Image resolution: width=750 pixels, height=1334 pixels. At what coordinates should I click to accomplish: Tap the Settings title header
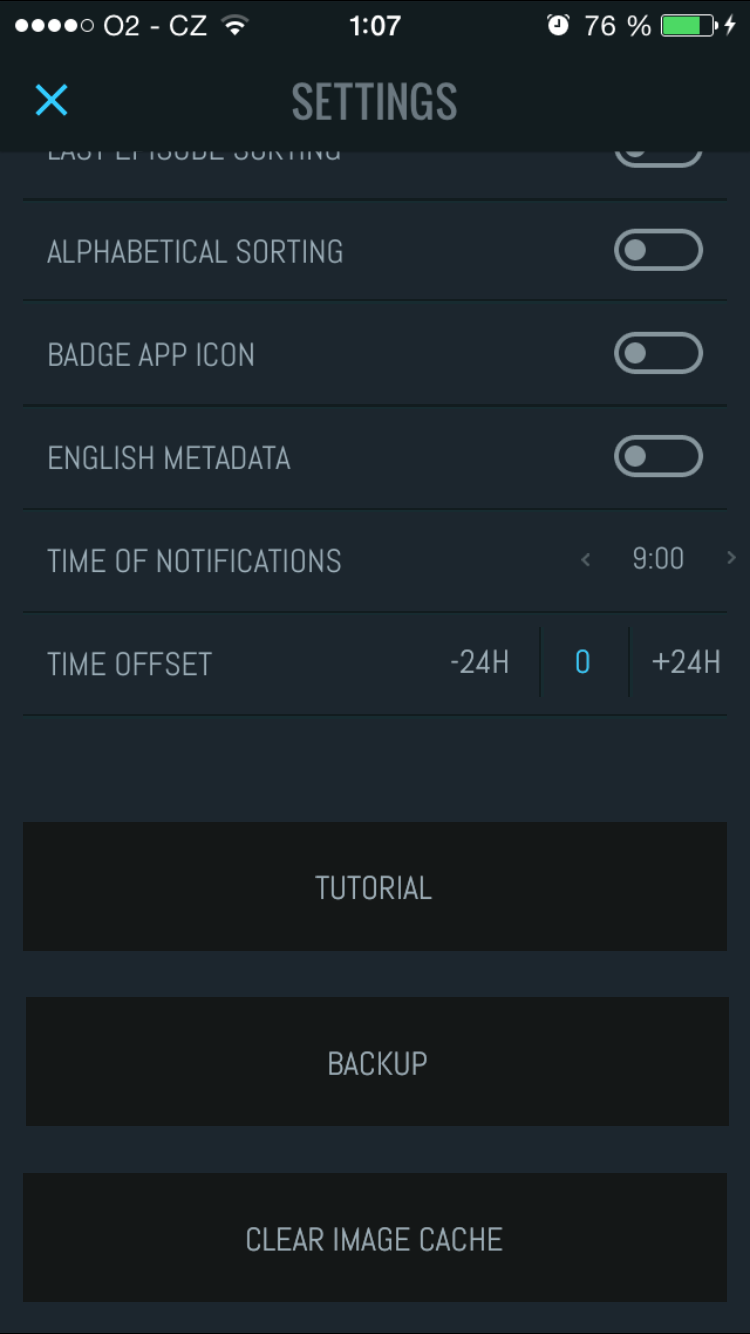[x=374, y=101]
